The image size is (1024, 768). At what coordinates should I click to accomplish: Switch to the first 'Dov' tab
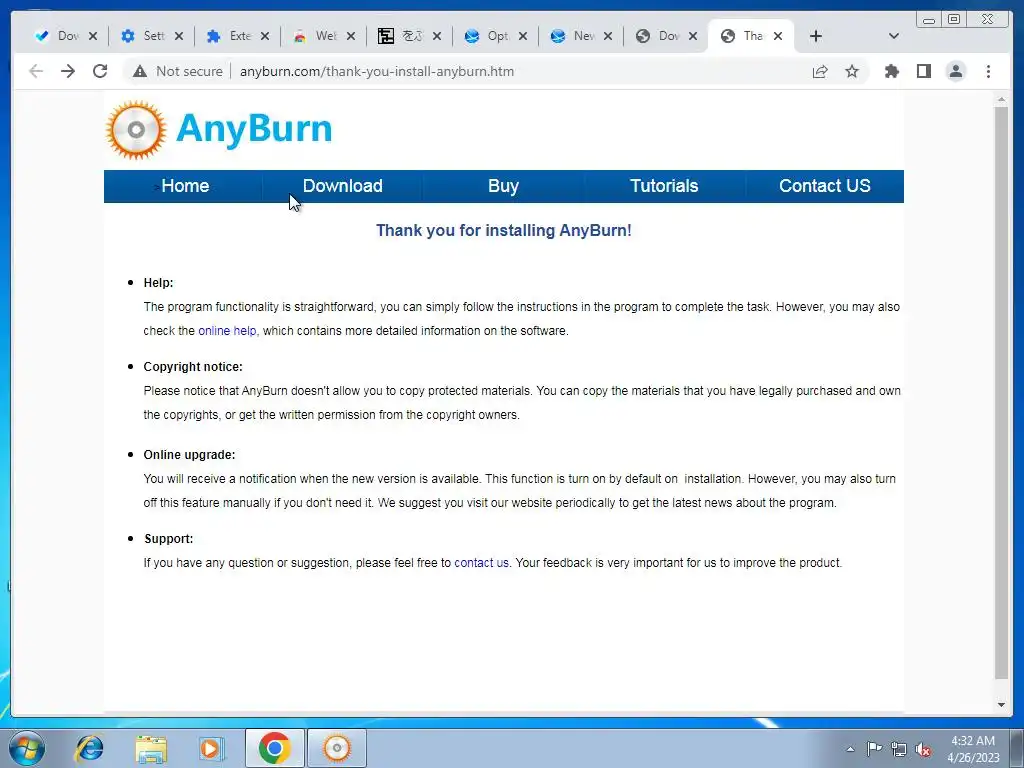coord(59,36)
